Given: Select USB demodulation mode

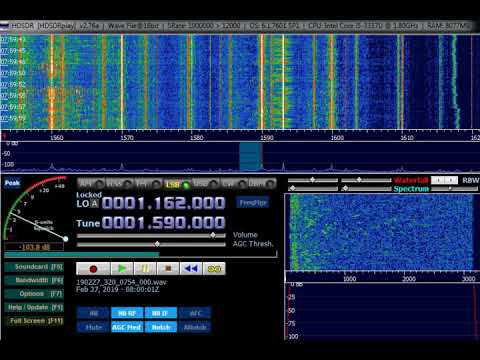Looking at the screenshot, I should 205,184.
